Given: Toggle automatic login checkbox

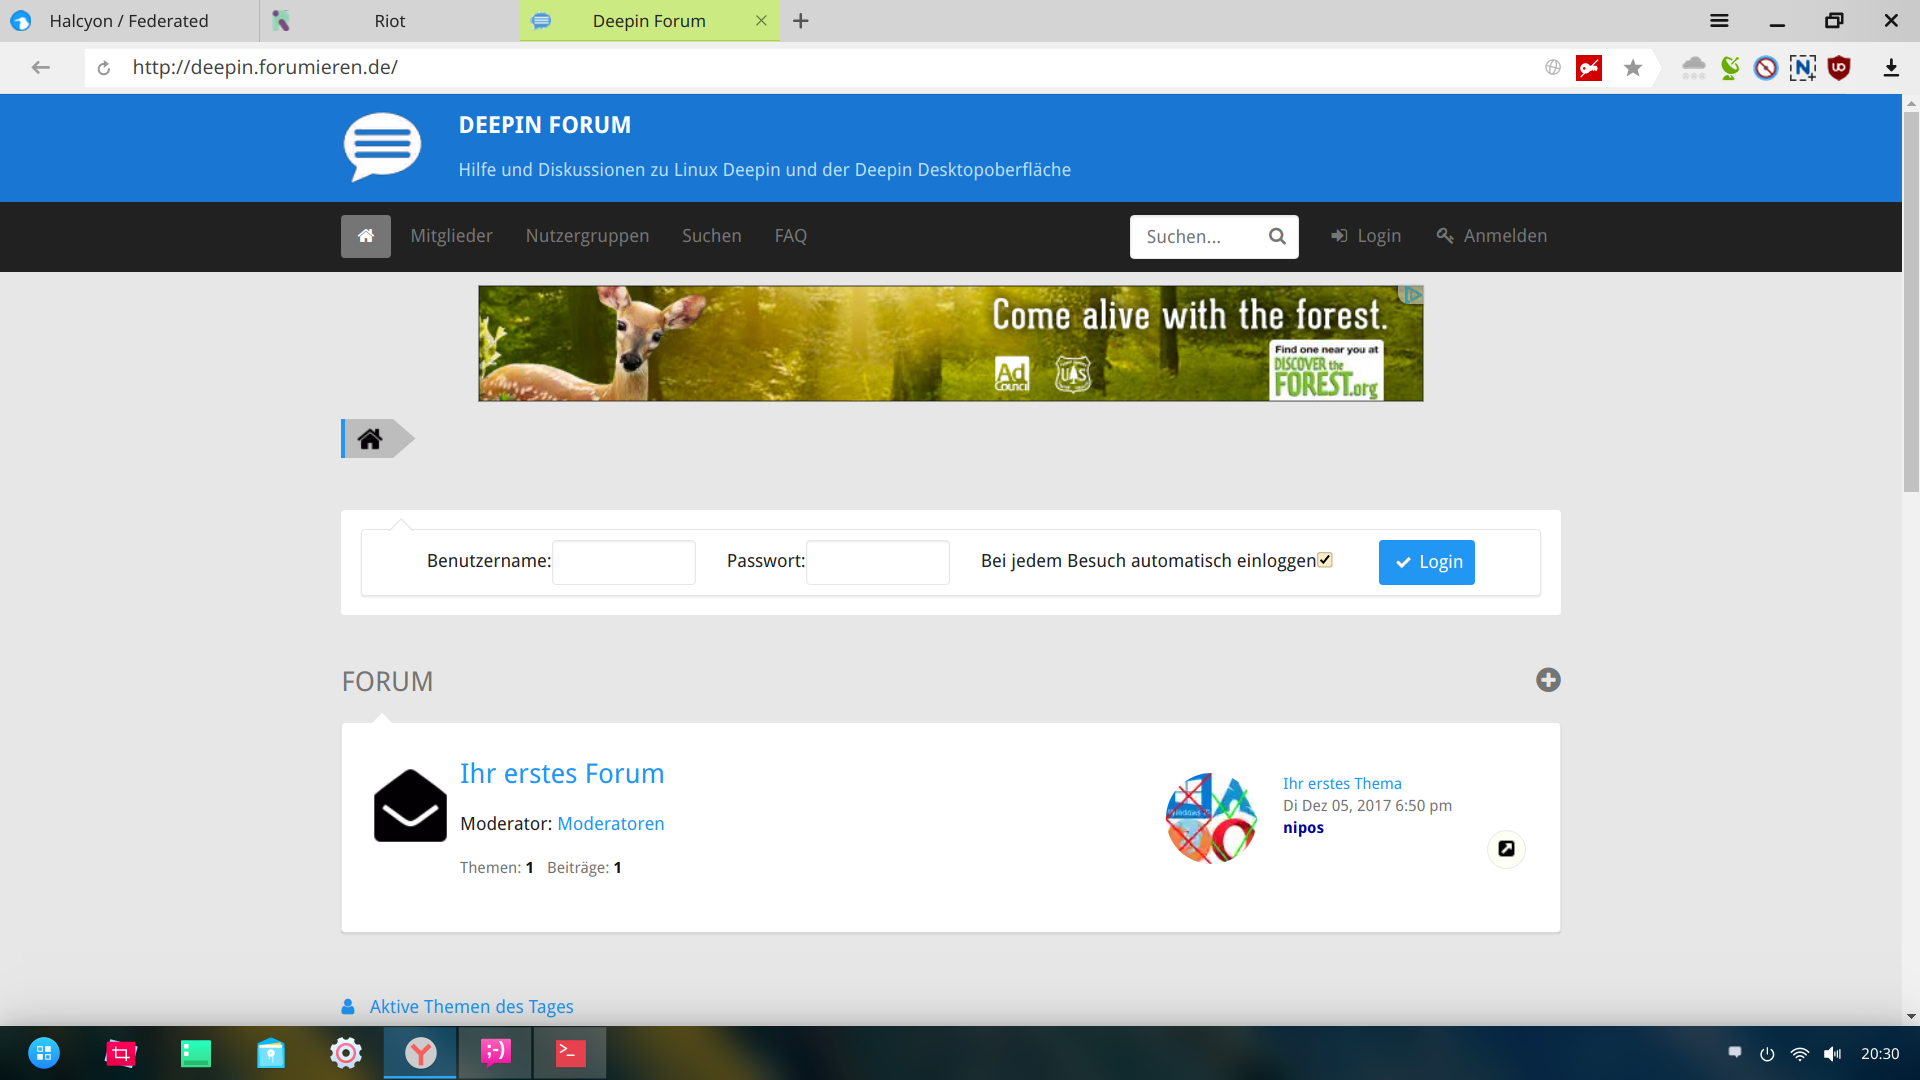Looking at the screenshot, I should point(1325,560).
